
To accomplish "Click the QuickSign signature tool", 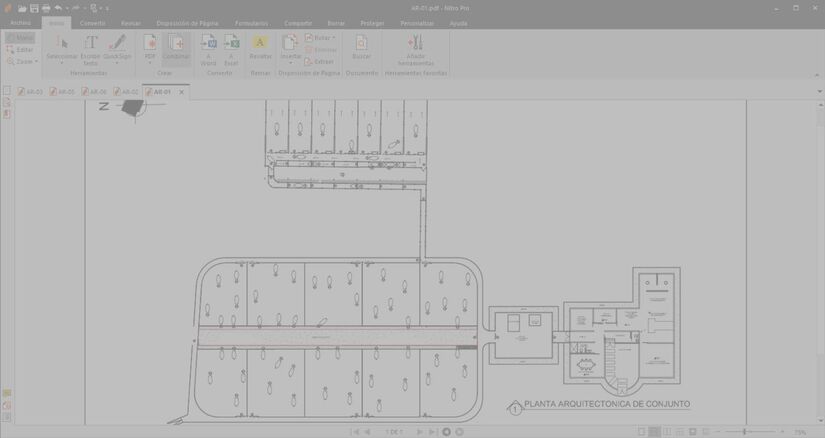I will click(x=117, y=48).
